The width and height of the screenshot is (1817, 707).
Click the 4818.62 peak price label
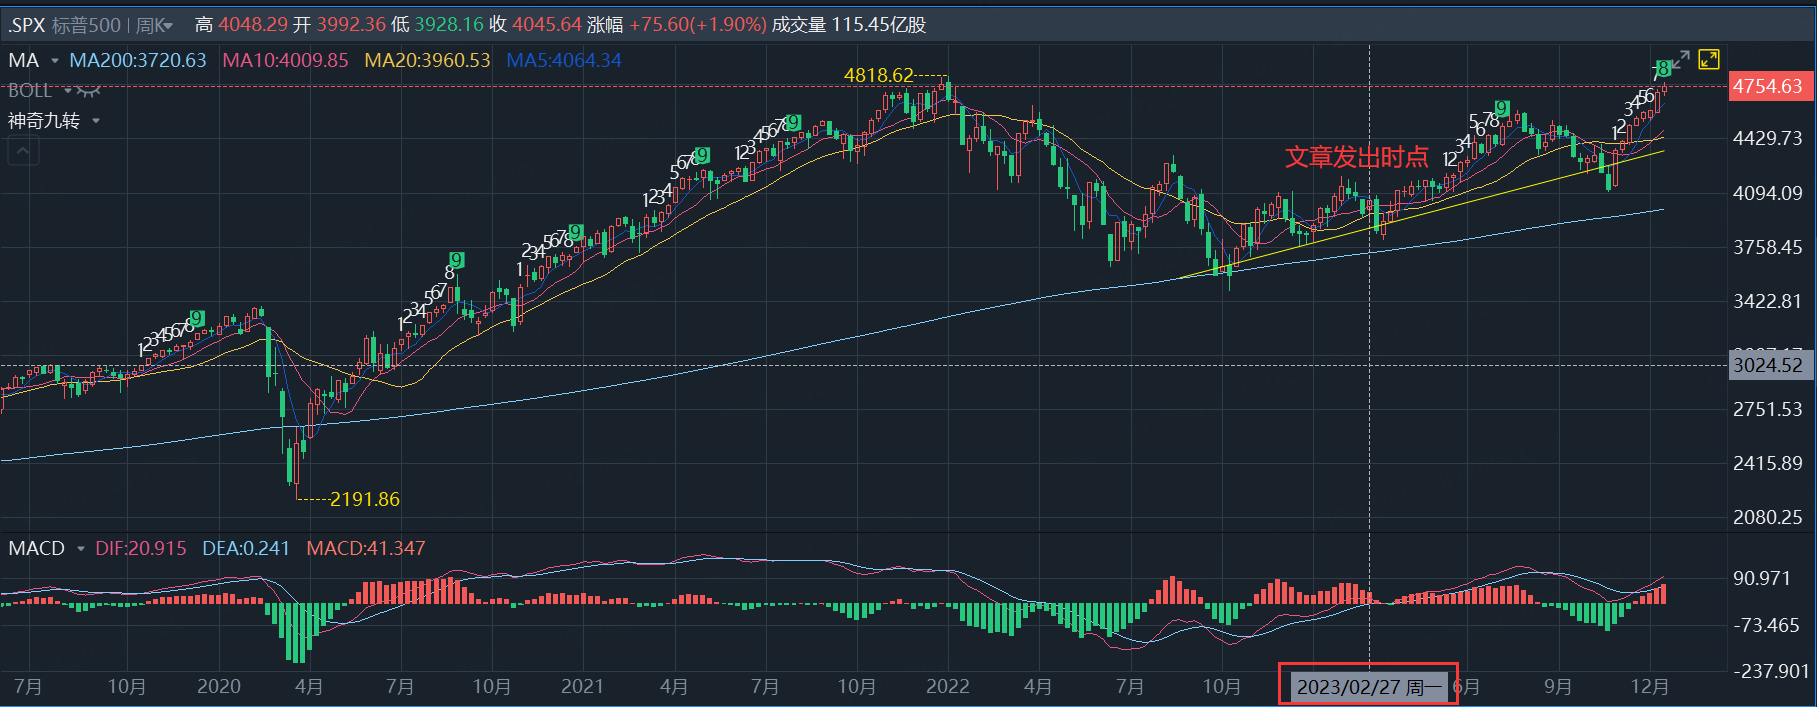(879, 76)
